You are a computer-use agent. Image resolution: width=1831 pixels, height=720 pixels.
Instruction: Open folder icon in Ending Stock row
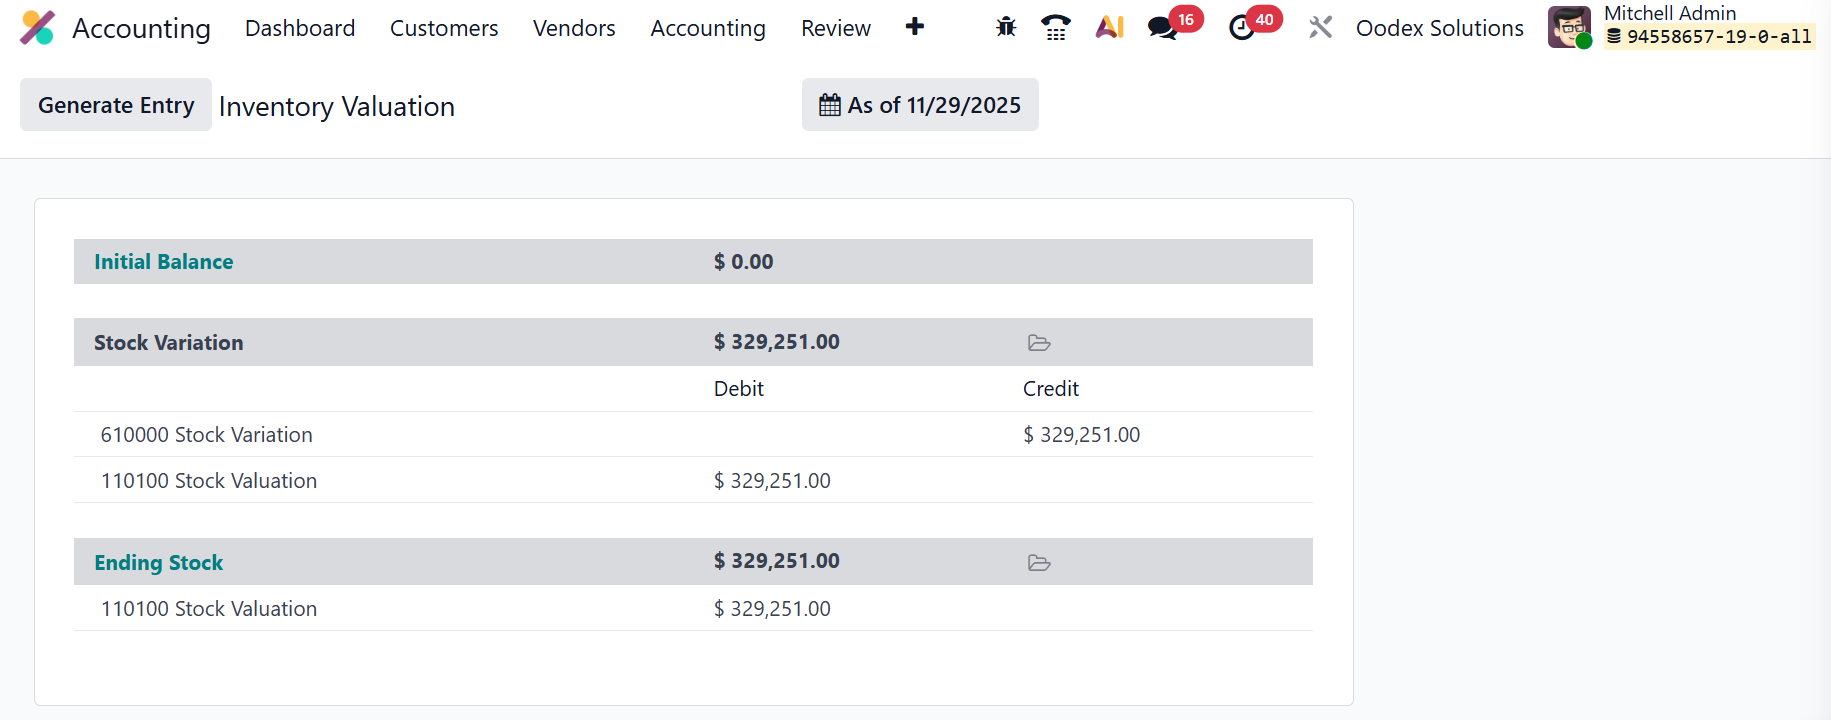click(1039, 563)
